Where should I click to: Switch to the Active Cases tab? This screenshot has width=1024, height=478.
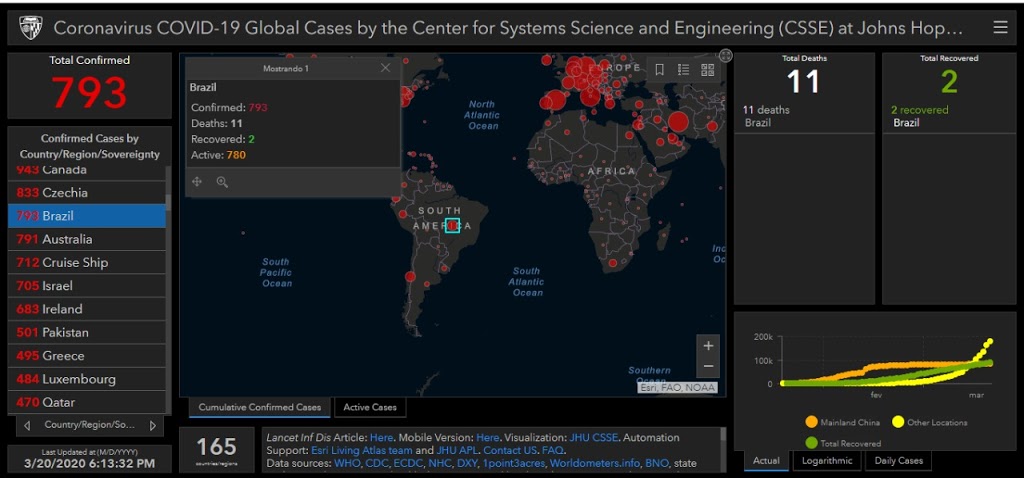(x=370, y=407)
